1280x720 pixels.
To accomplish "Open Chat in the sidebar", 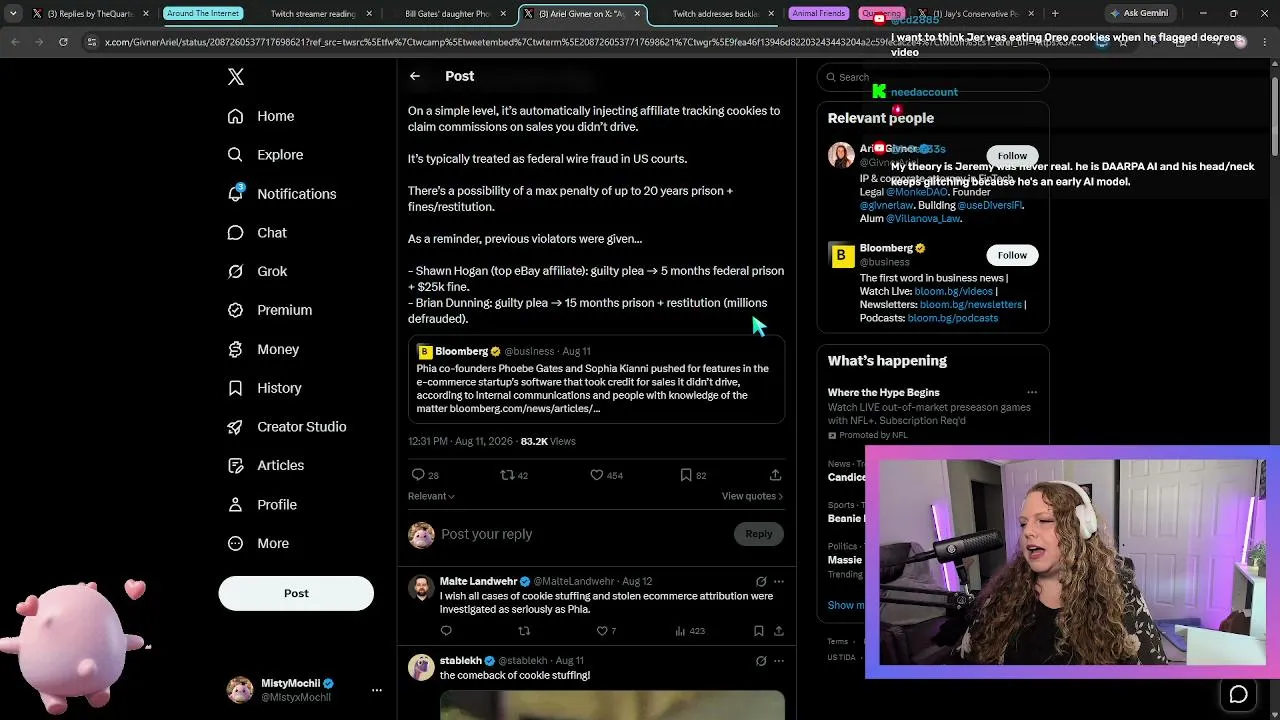I will point(257,233).
